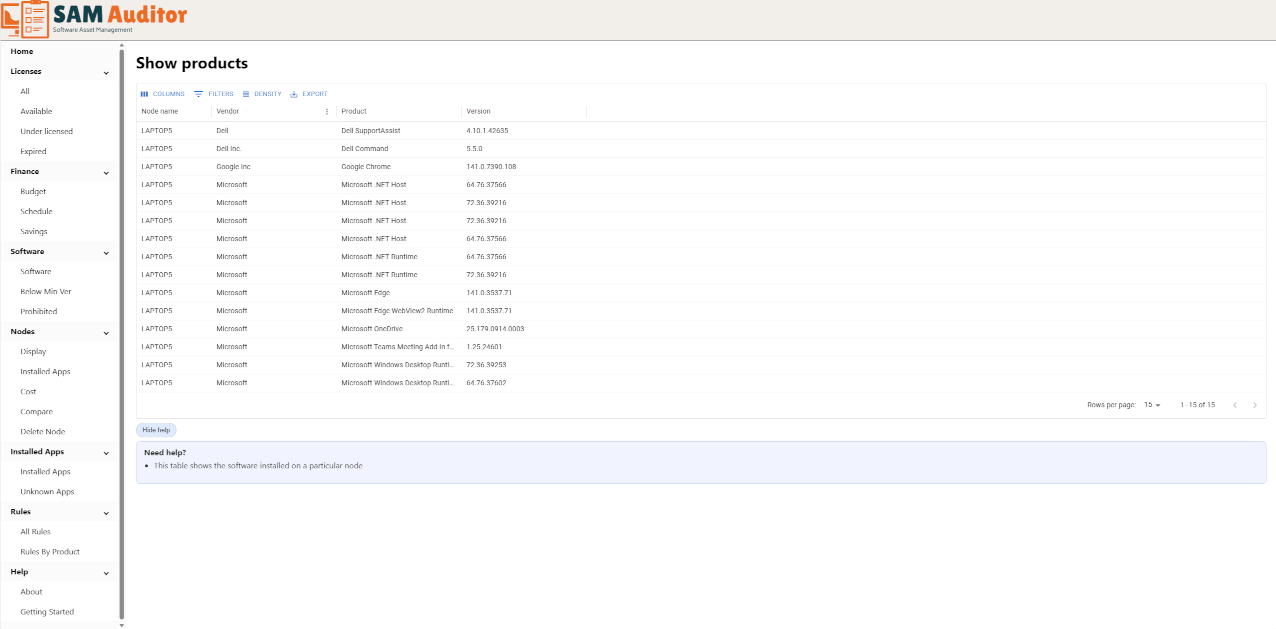Select Unknown Apps in the sidebar
This screenshot has height=629, width=1276.
click(x=47, y=491)
